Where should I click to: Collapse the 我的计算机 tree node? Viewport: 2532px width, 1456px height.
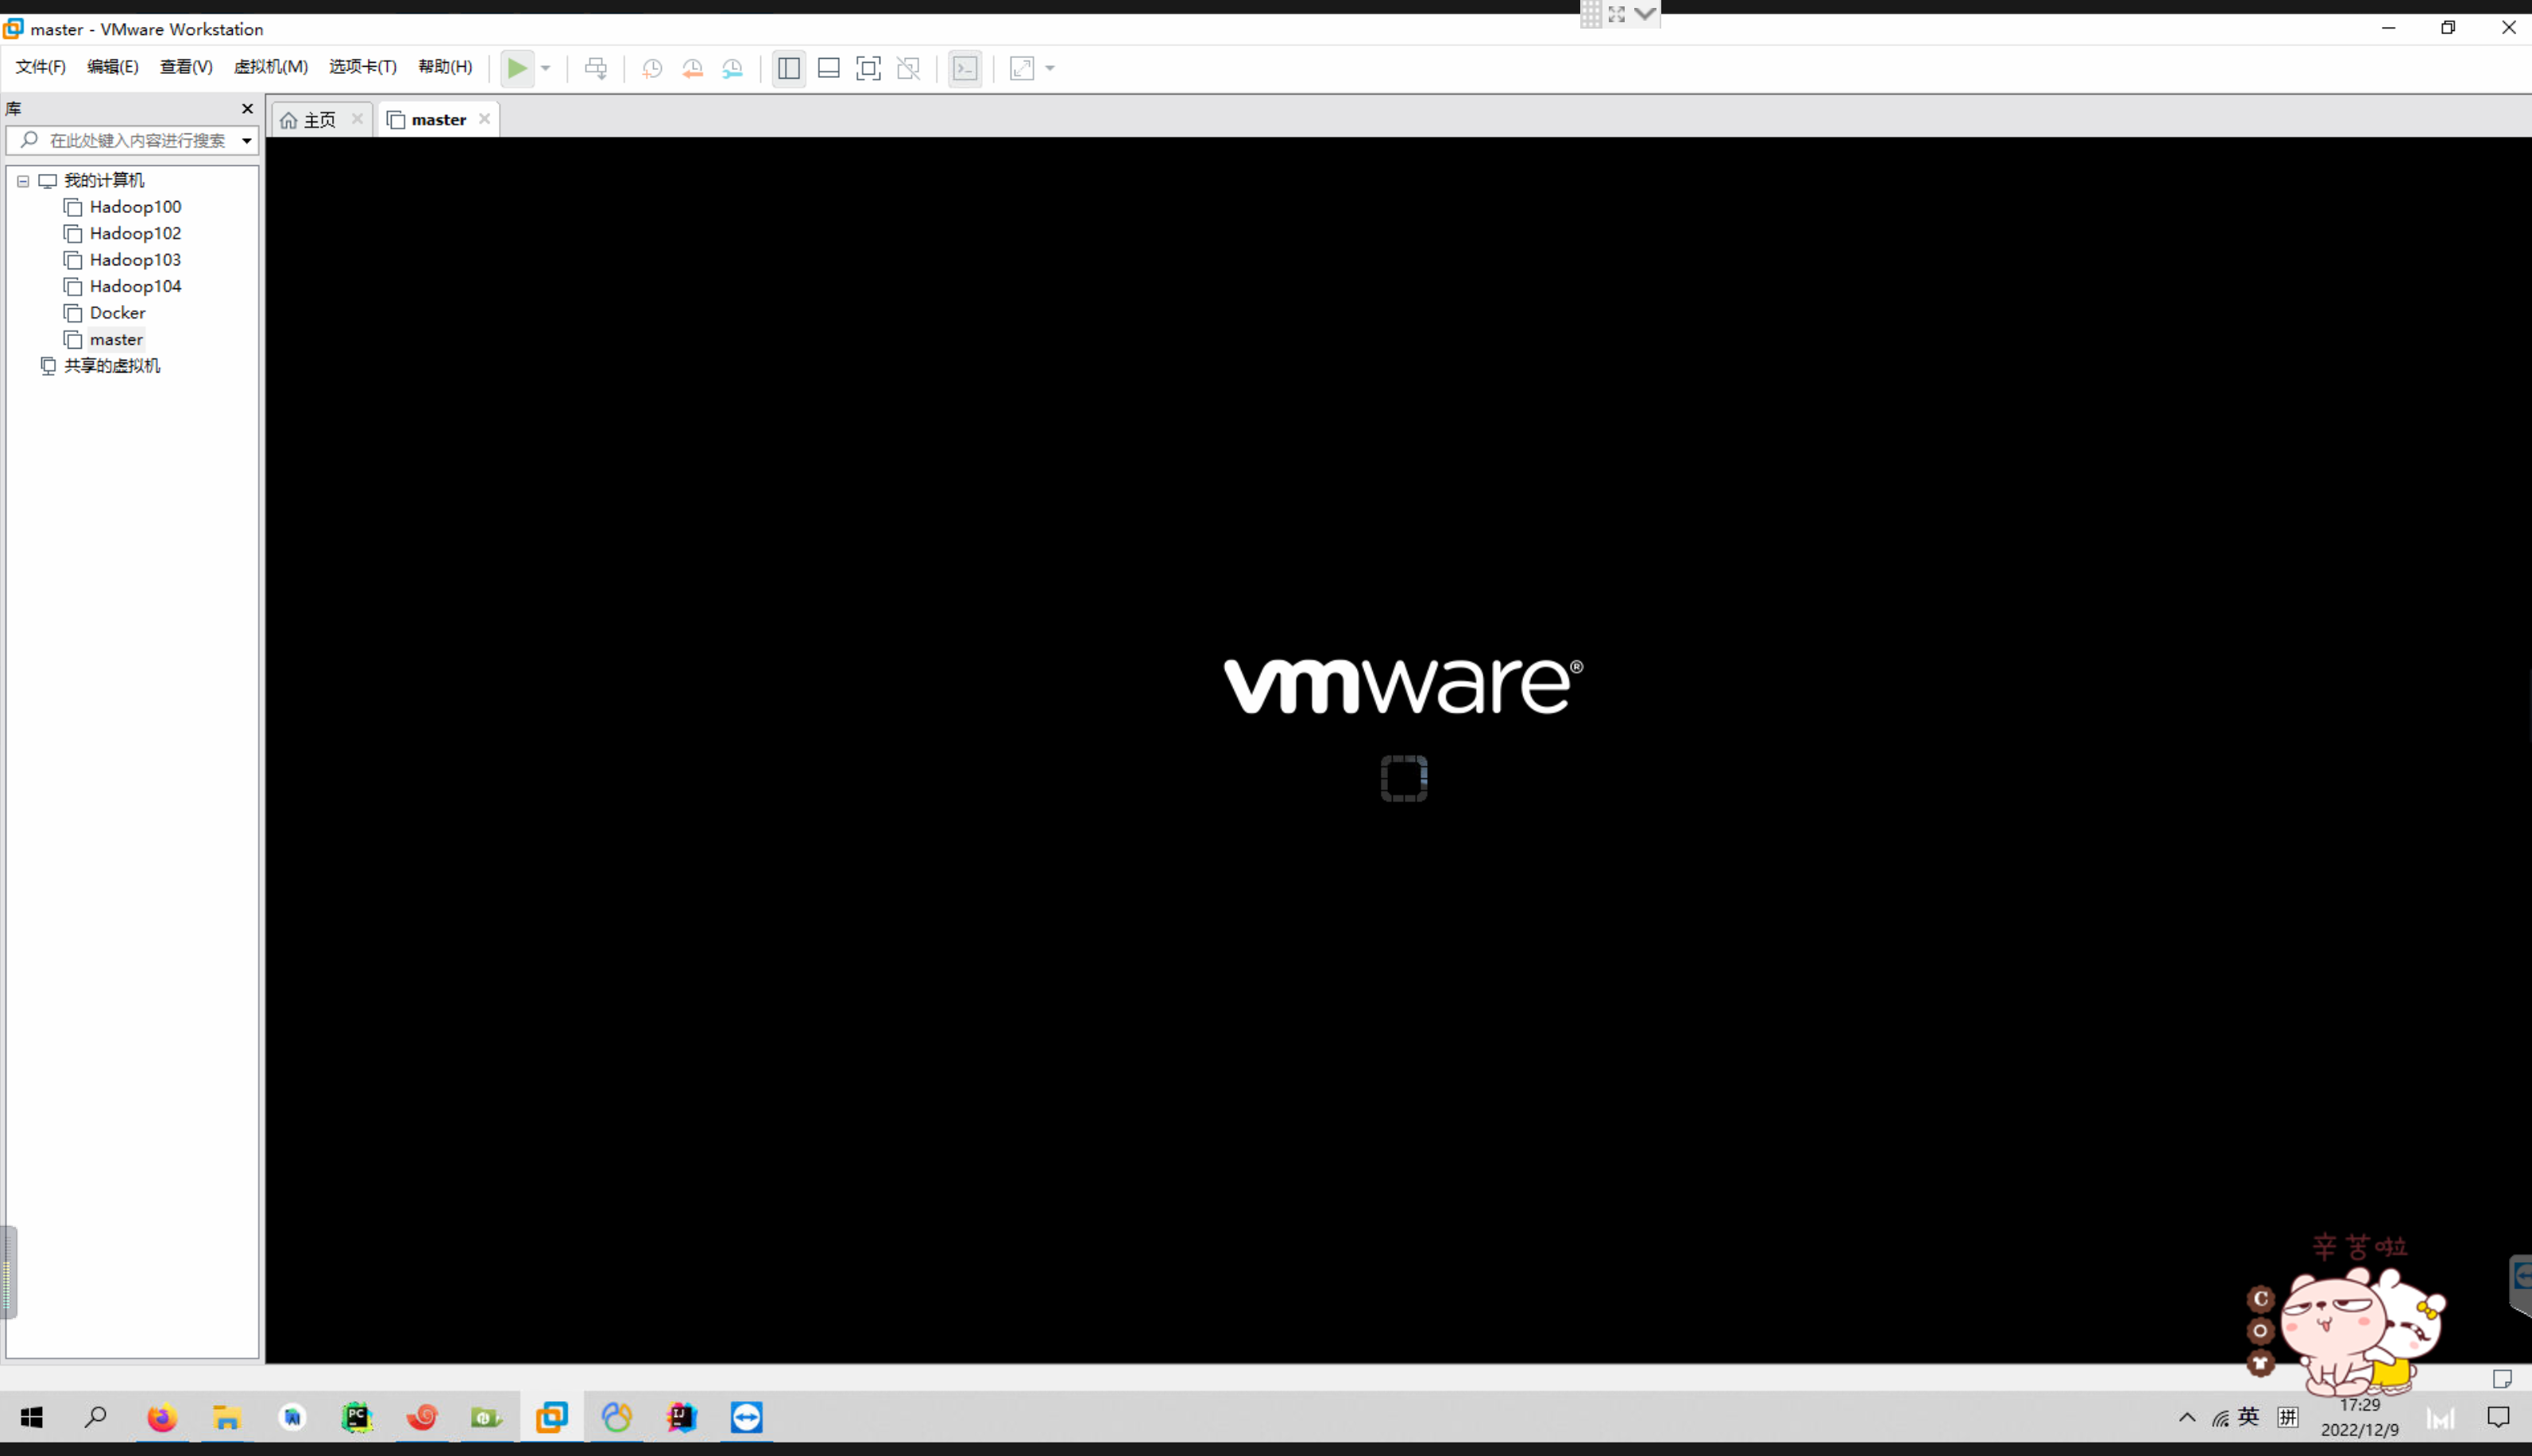(x=23, y=181)
